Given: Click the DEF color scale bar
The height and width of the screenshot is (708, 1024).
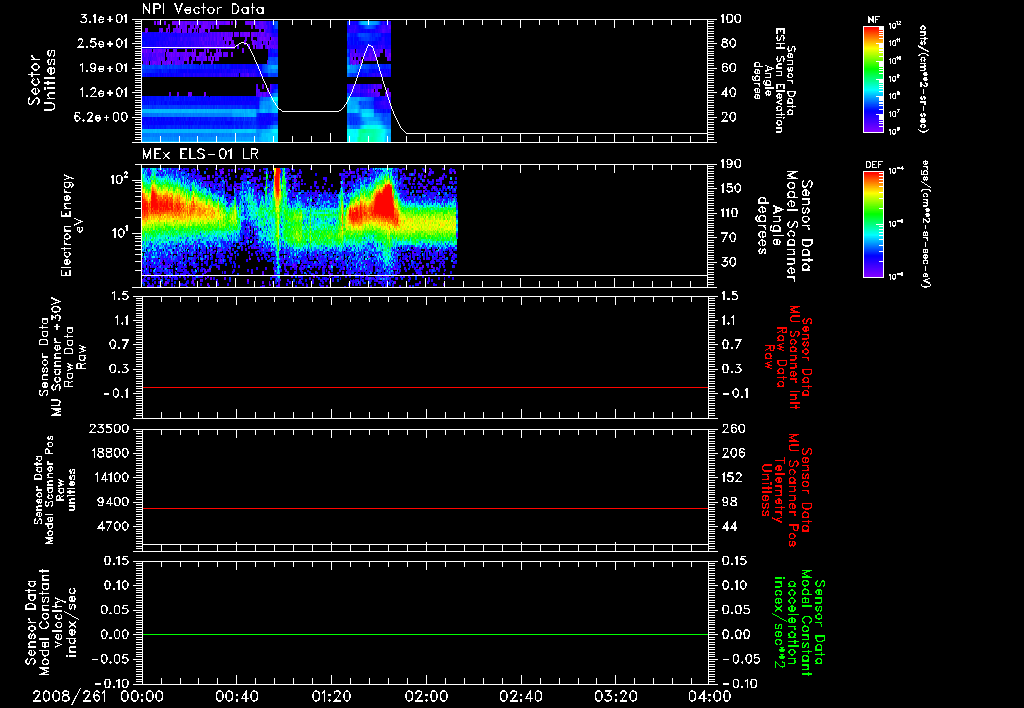Looking at the screenshot, I should click(874, 224).
